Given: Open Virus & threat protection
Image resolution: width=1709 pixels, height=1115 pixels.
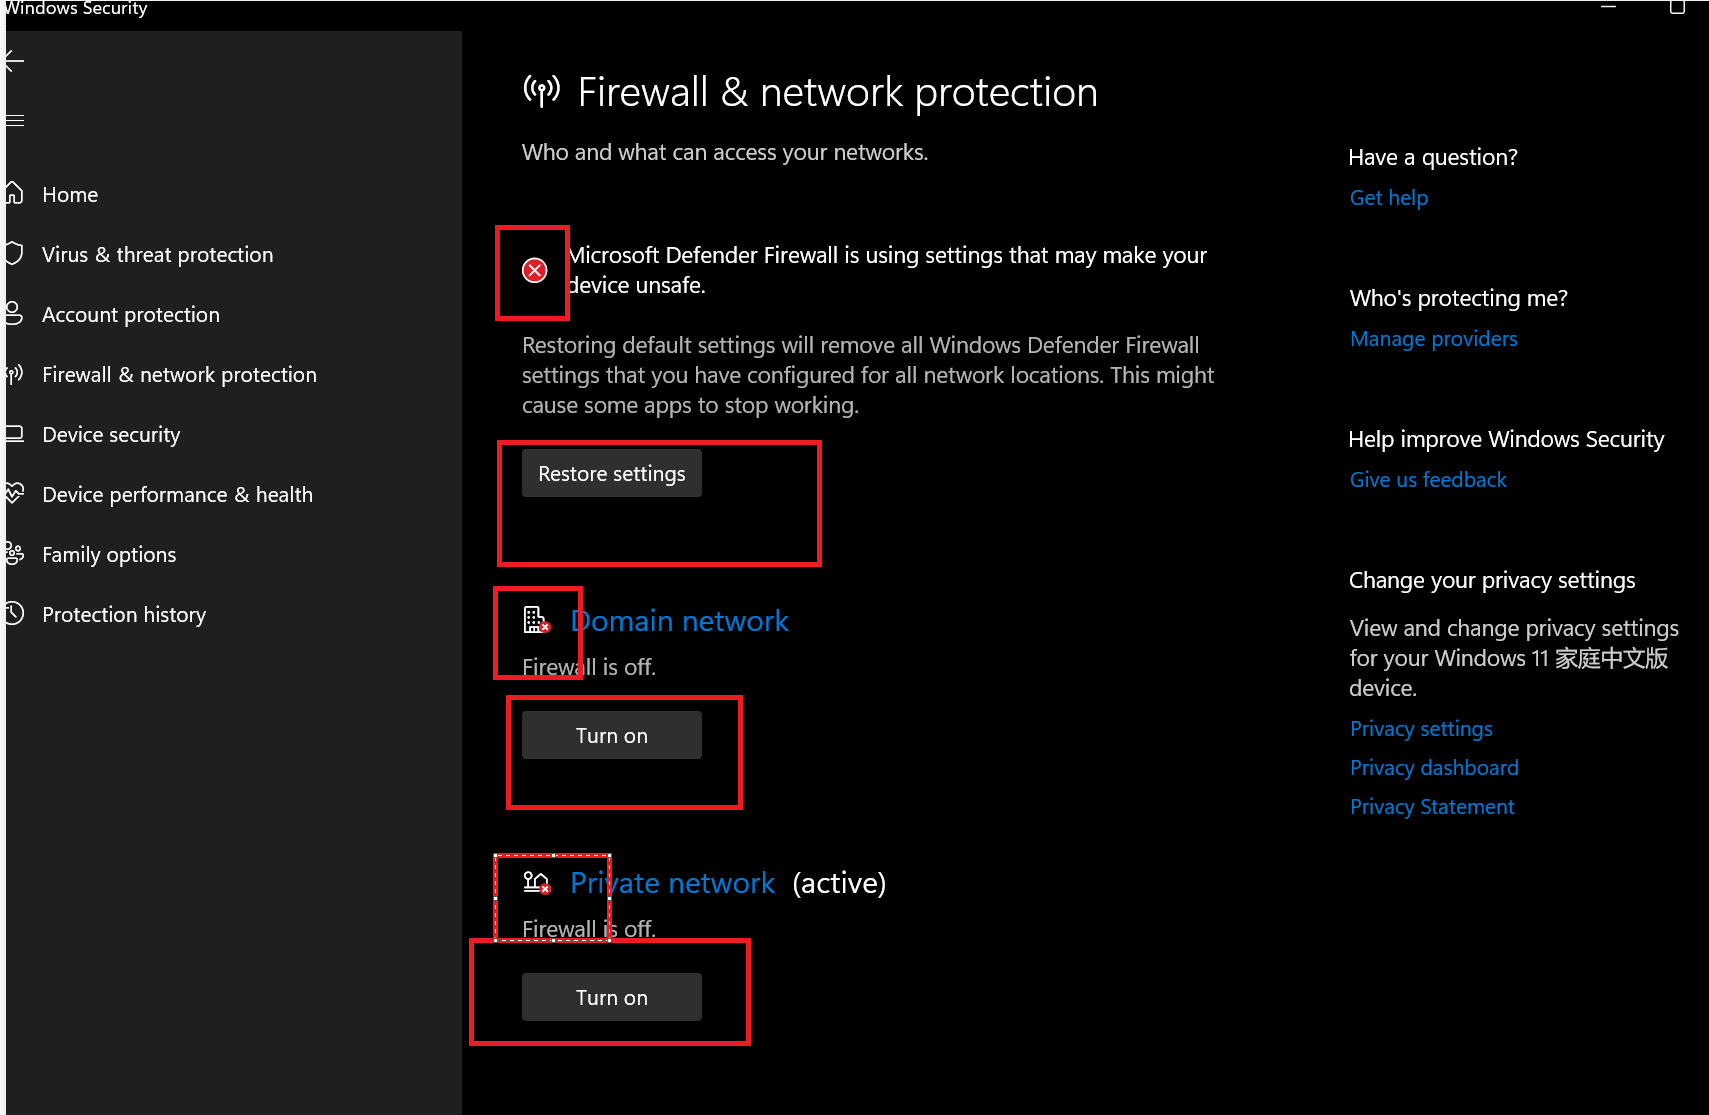Looking at the screenshot, I should coord(157,255).
